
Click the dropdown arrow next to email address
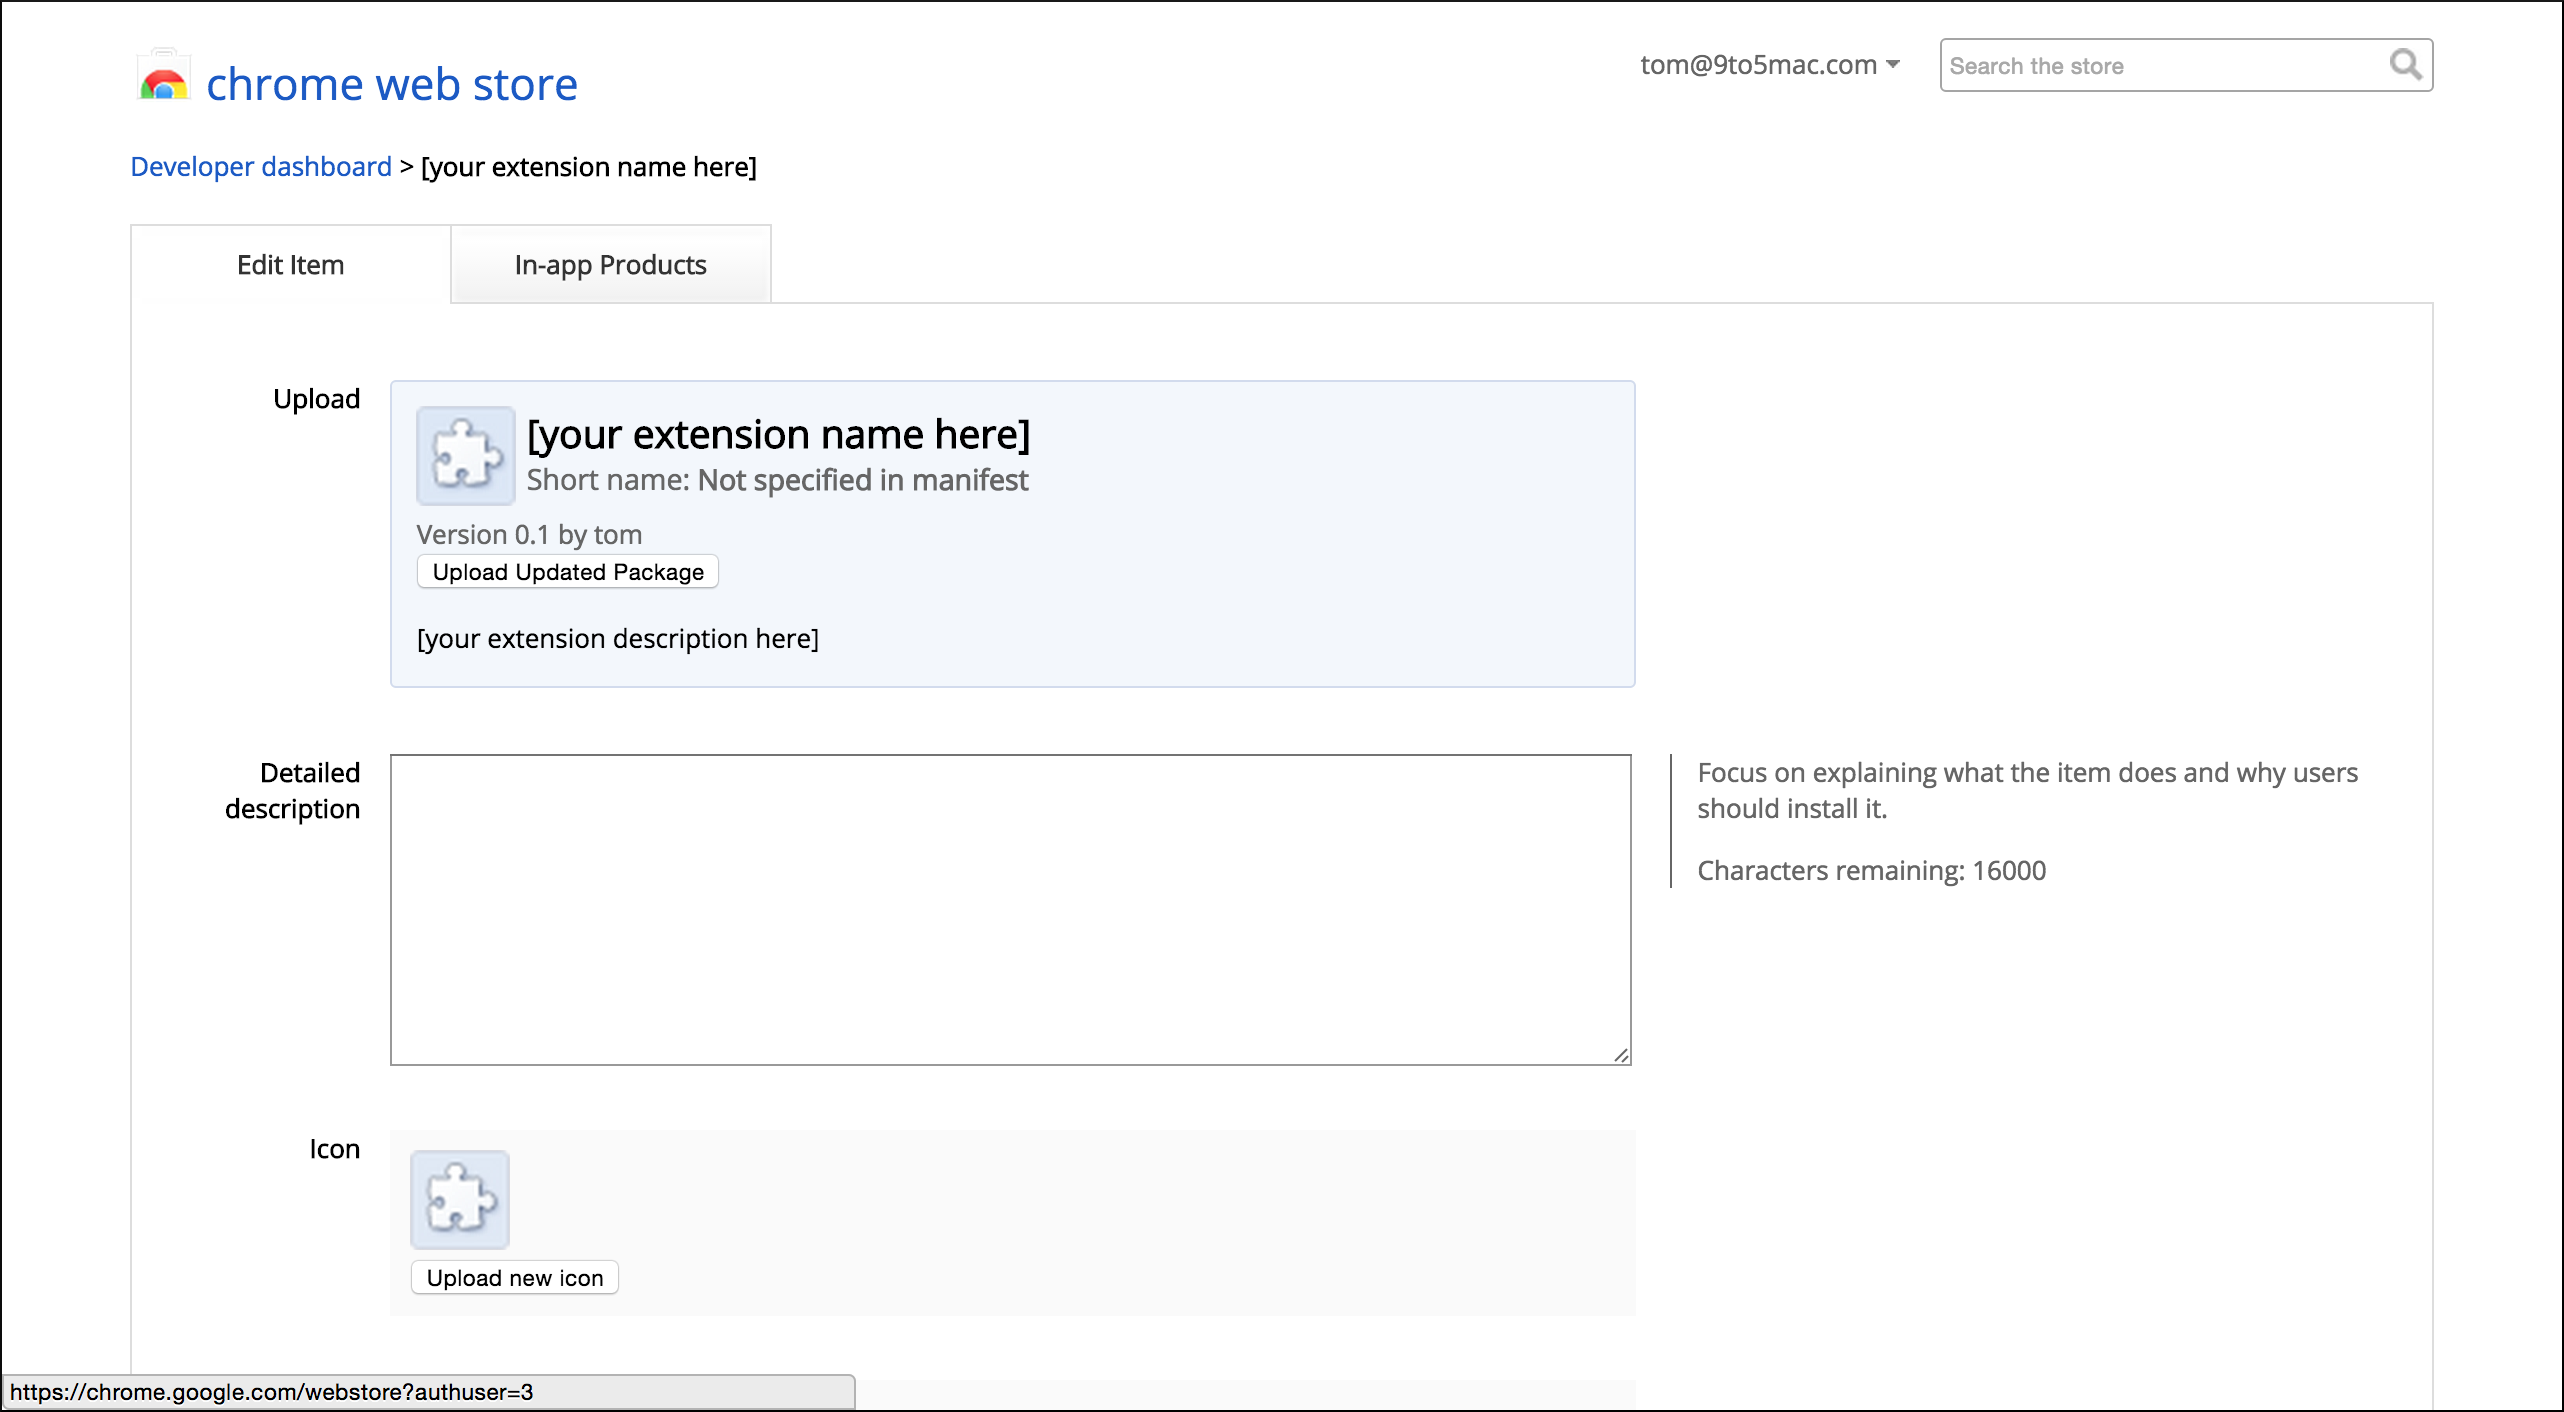click(x=1893, y=65)
